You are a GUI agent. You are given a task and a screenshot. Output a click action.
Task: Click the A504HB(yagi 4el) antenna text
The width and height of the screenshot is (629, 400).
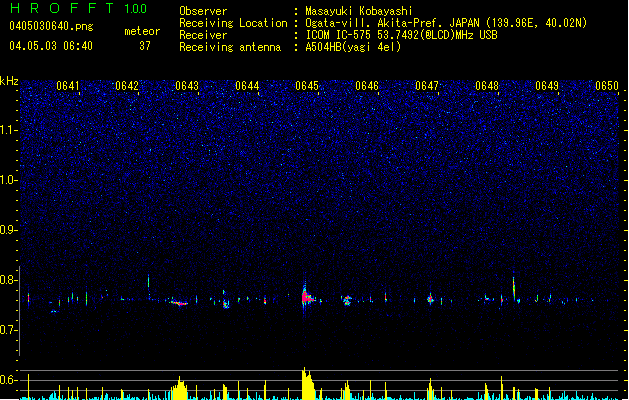tap(353, 47)
